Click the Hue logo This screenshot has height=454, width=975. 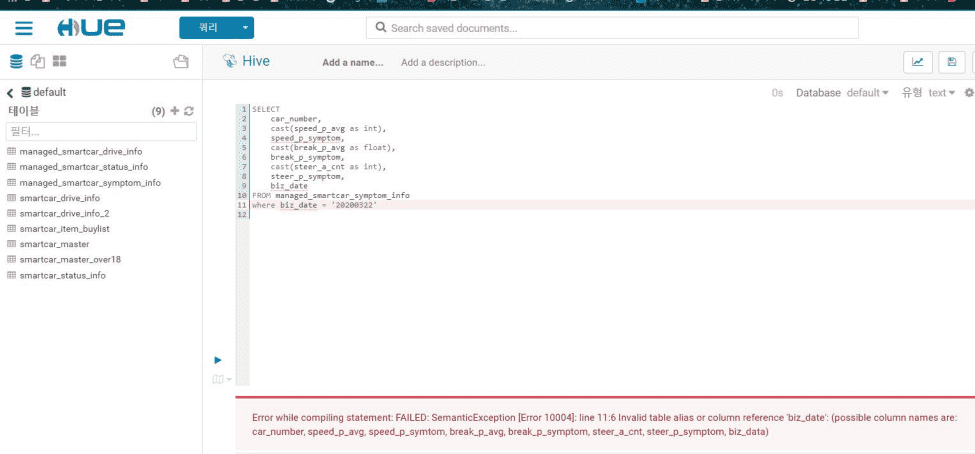pos(91,28)
